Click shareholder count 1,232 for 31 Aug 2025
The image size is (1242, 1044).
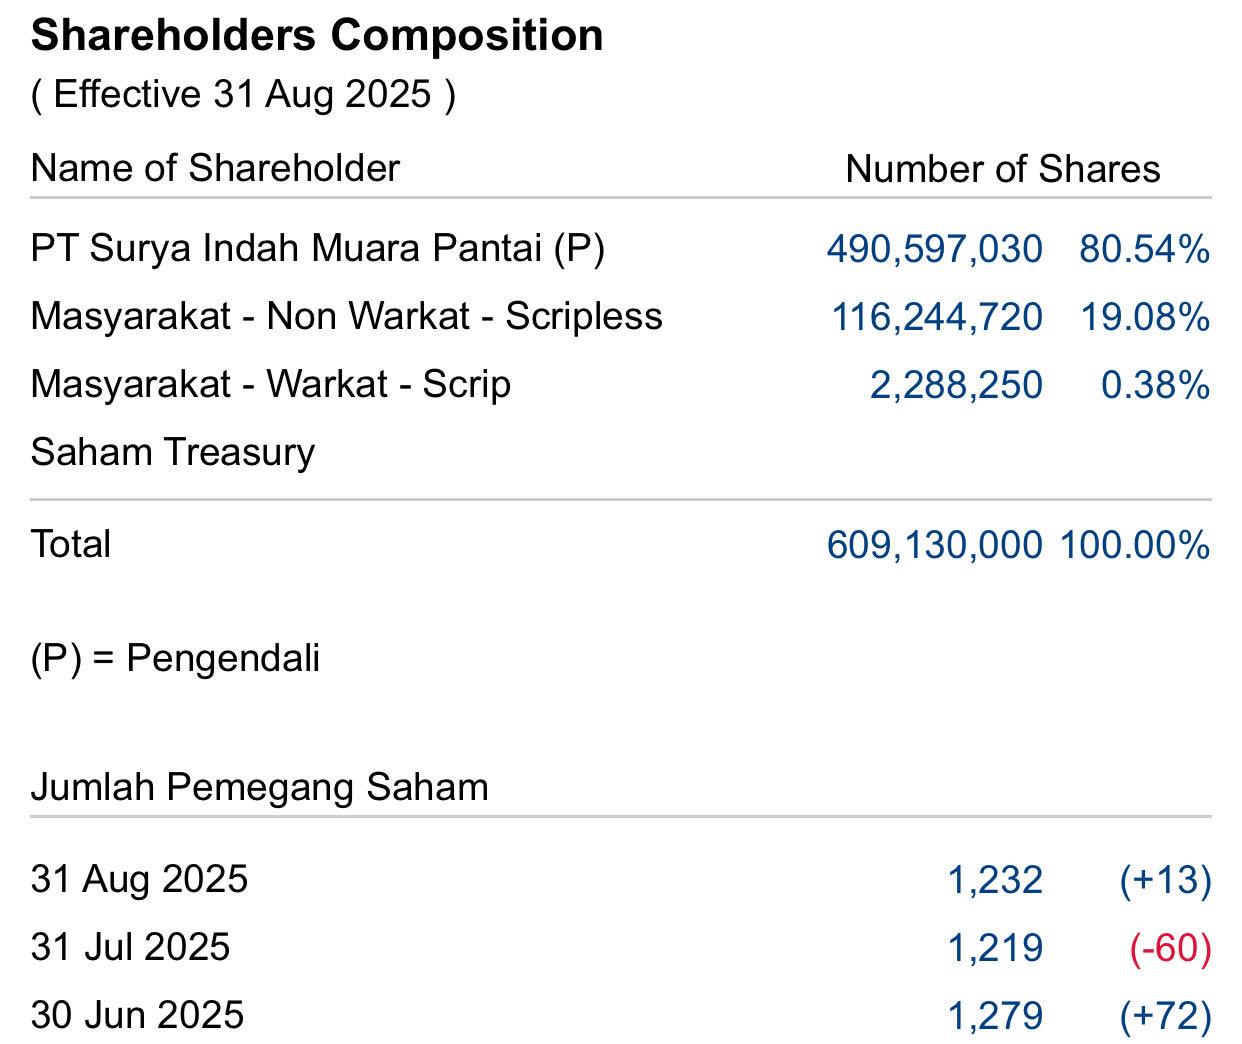point(994,880)
